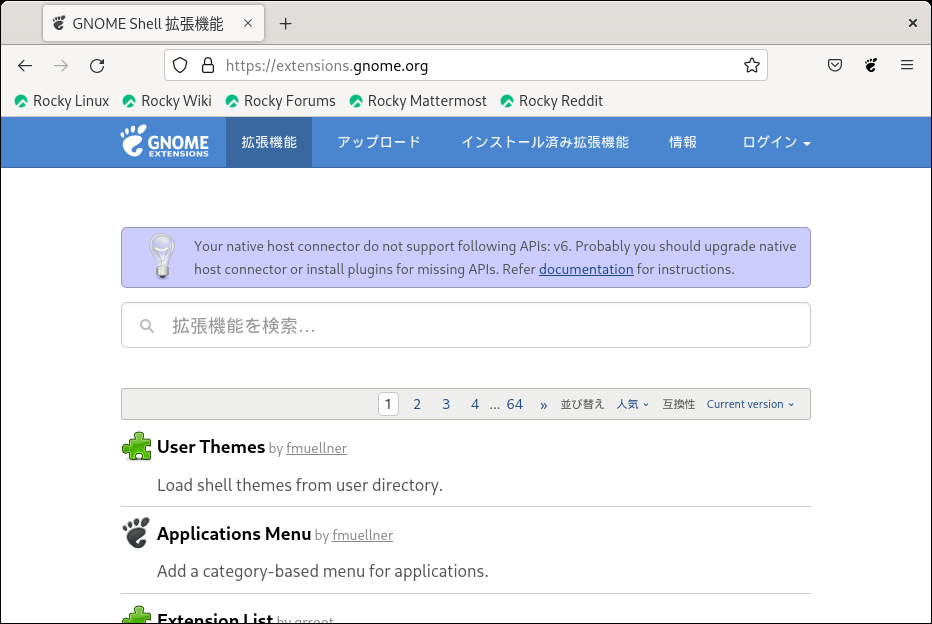
Task: Open the User Themes extension title
Action: (211, 446)
